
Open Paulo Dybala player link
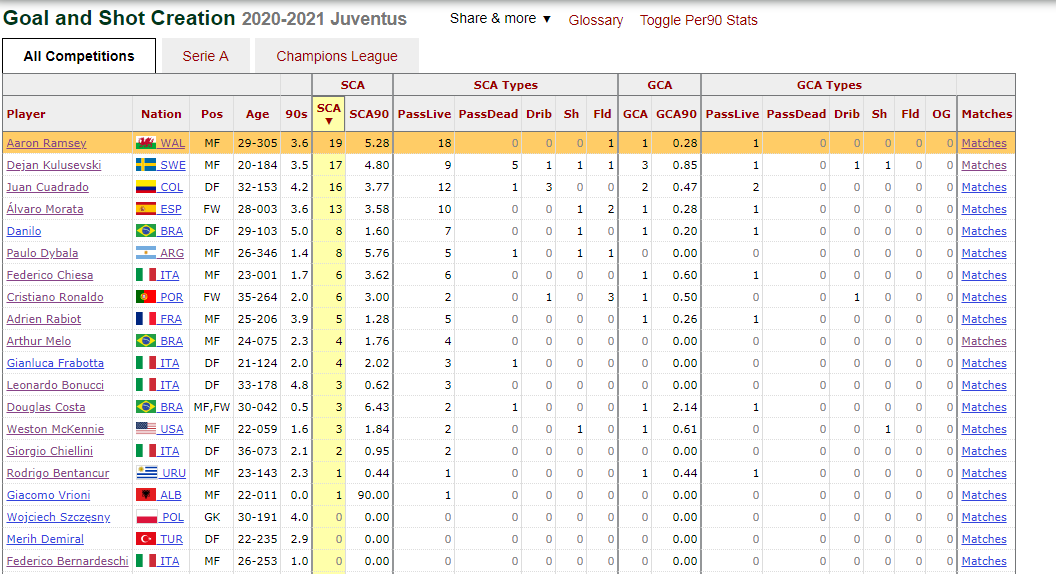(x=42, y=253)
